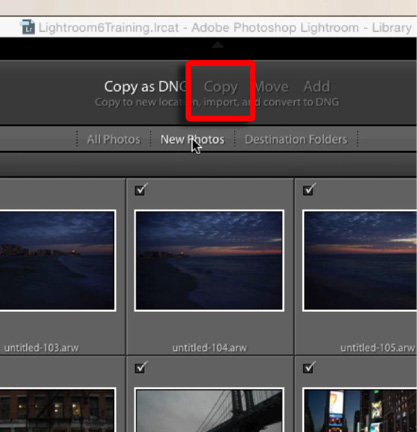Uncheck the untitled-104.arw checkbox
Screen dimensions: 417x432
[141, 190]
